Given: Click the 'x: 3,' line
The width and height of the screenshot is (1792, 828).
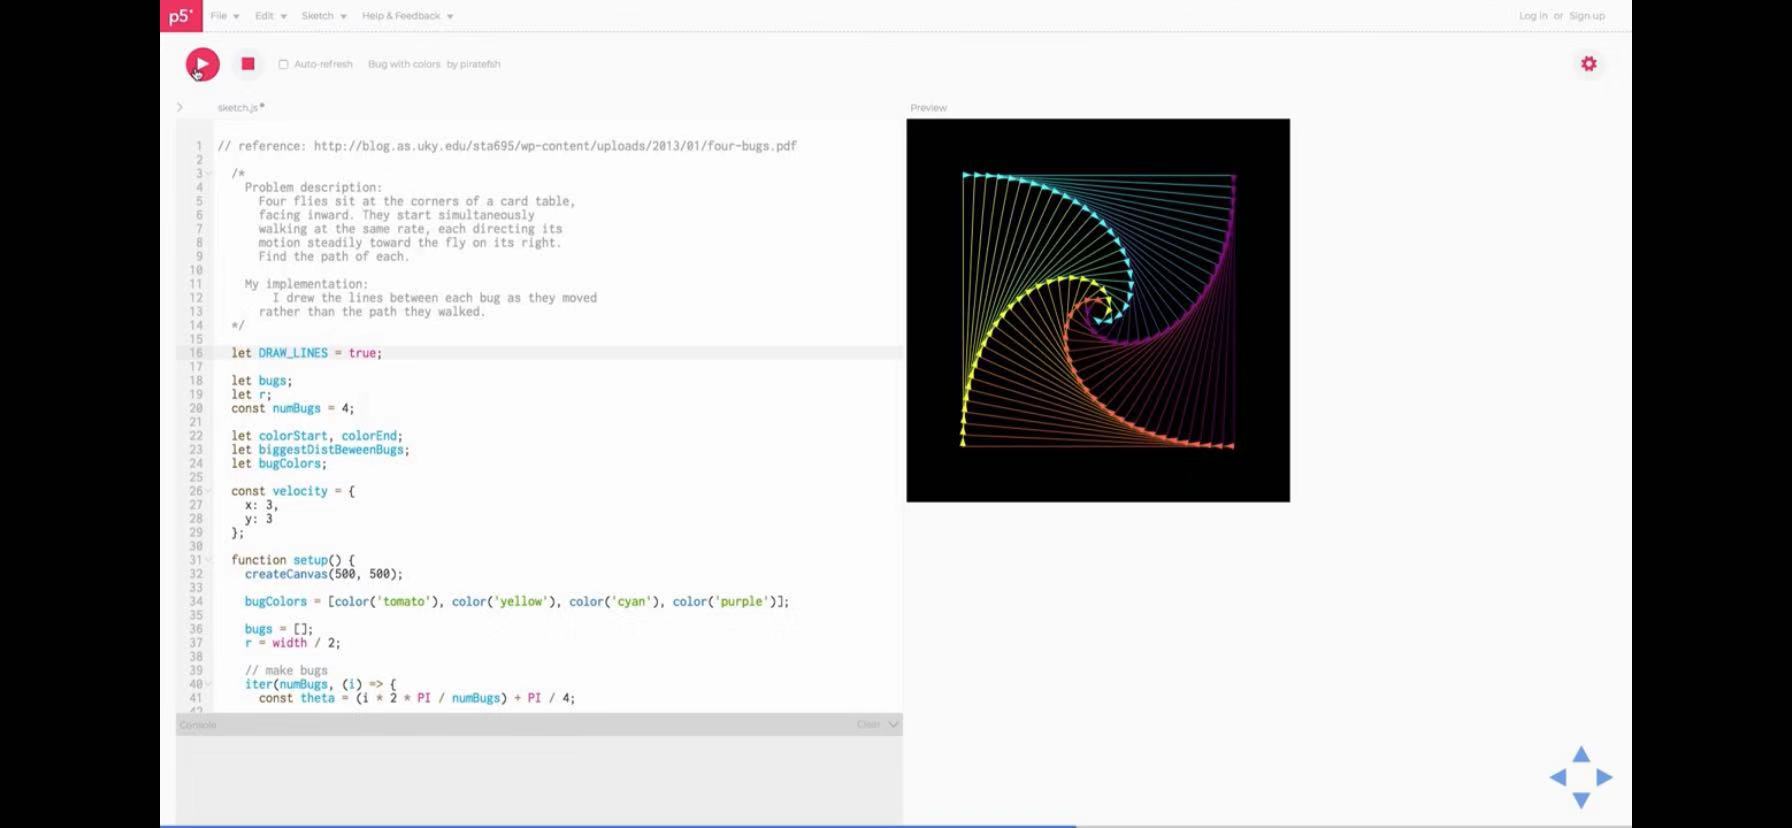Looking at the screenshot, I should pos(261,505).
